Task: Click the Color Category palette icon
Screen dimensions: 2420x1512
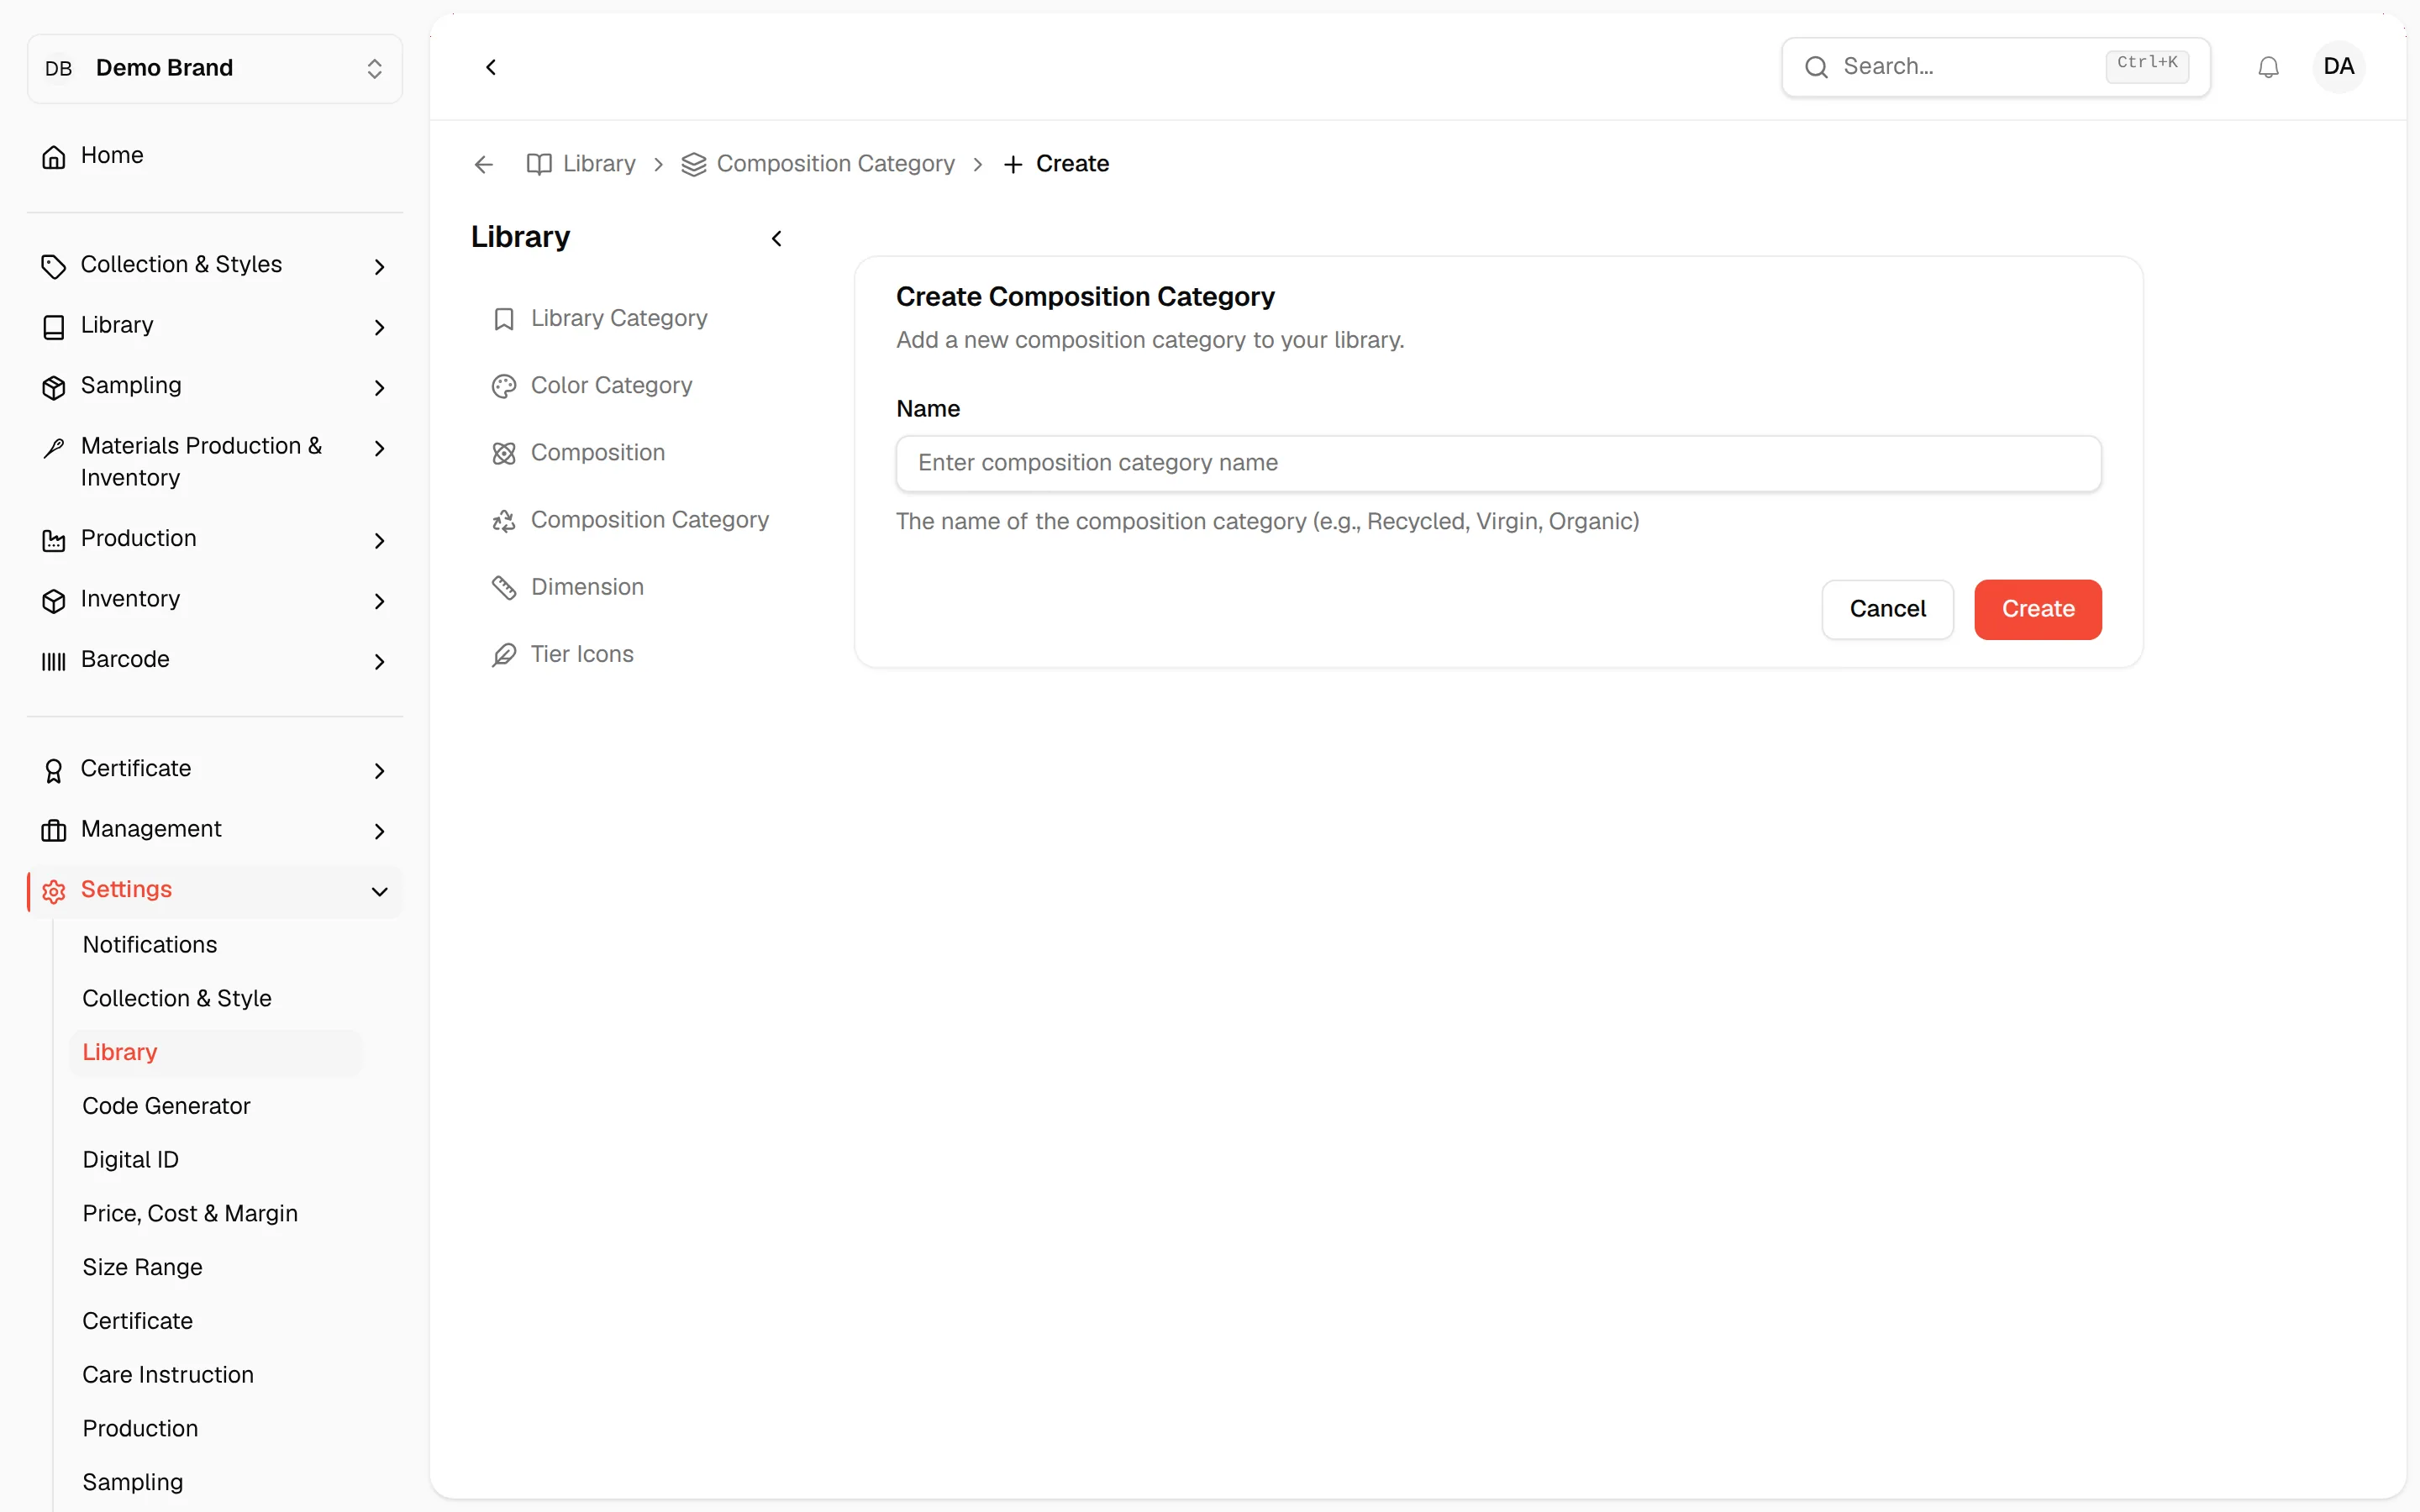Action: click(x=504, y=386)
